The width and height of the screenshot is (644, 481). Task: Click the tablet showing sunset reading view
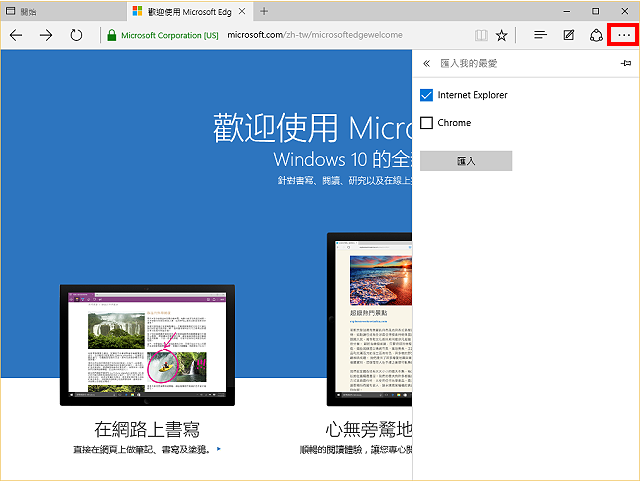pyautogui.click(x=369, y=319)
